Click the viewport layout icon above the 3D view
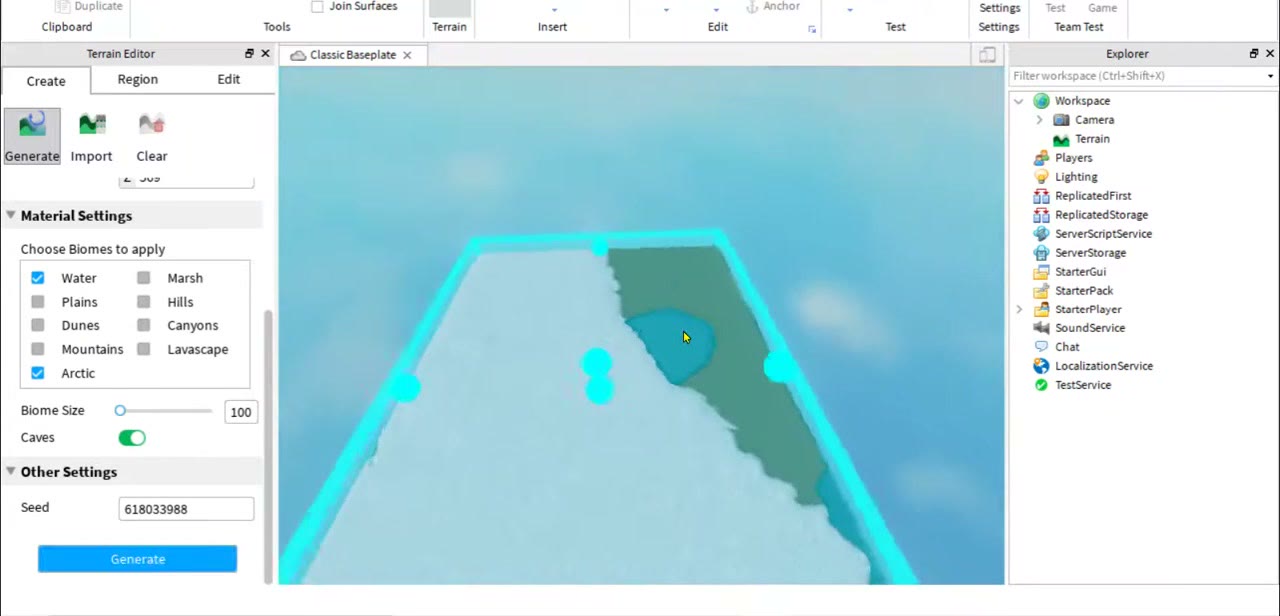Viewport: 1280px width, 616px height. coord(987,55)
